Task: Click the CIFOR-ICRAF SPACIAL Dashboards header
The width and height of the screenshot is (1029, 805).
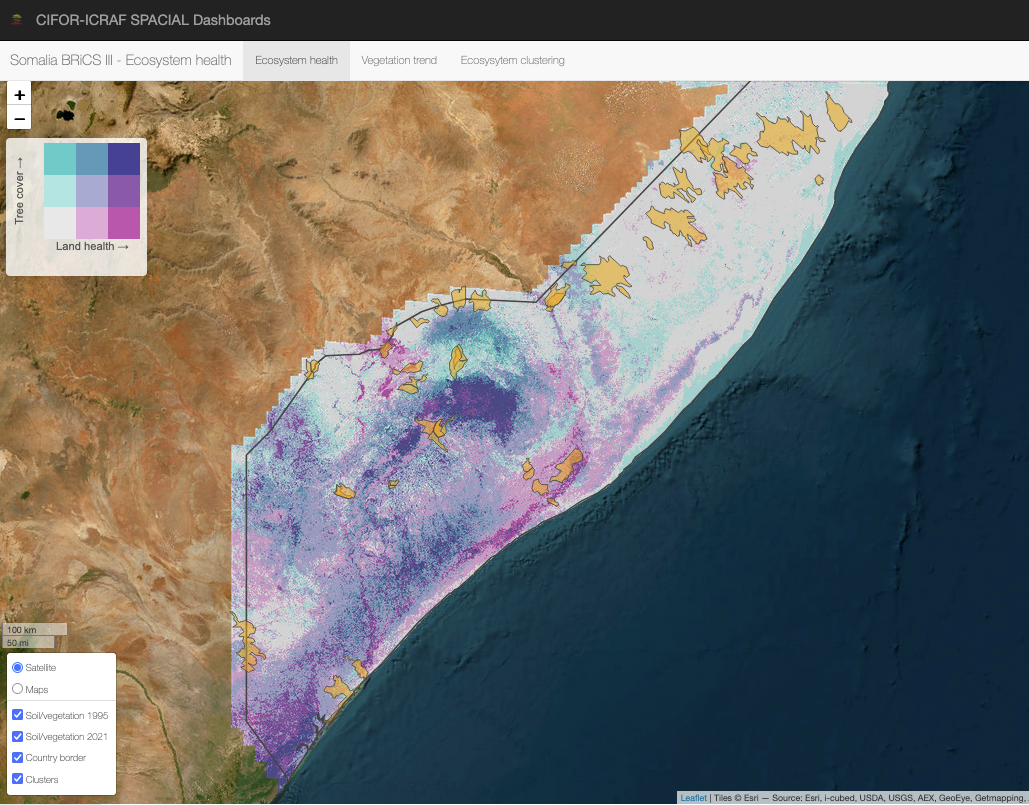Action: (153, 20)
